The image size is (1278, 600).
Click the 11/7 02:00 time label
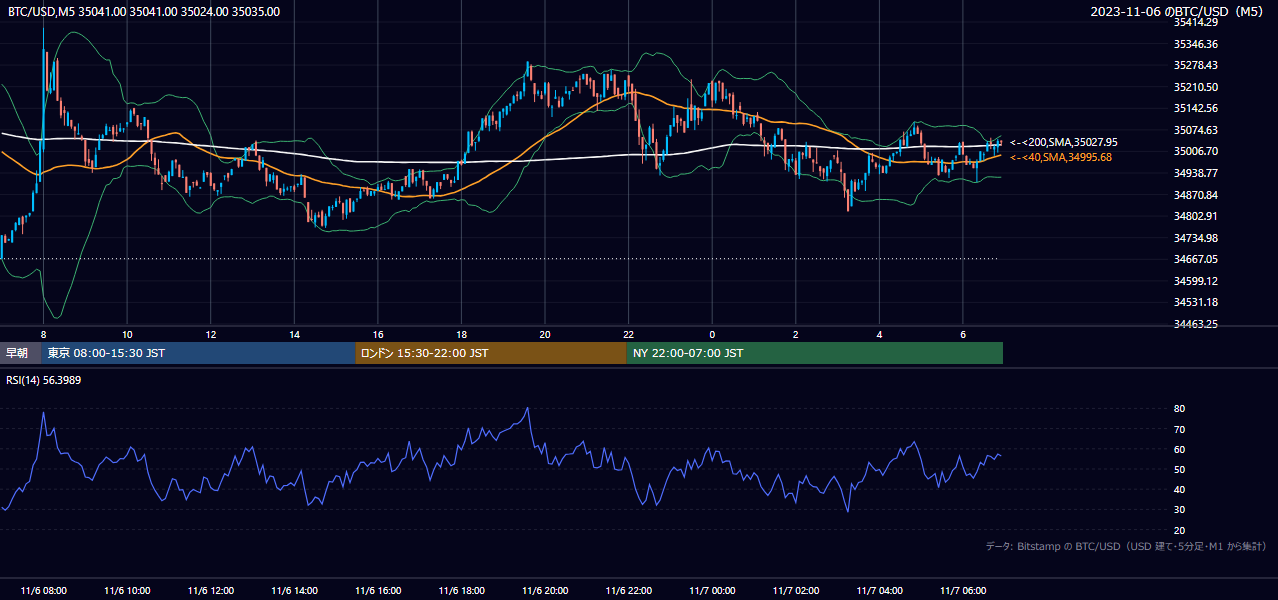[796, 591]
